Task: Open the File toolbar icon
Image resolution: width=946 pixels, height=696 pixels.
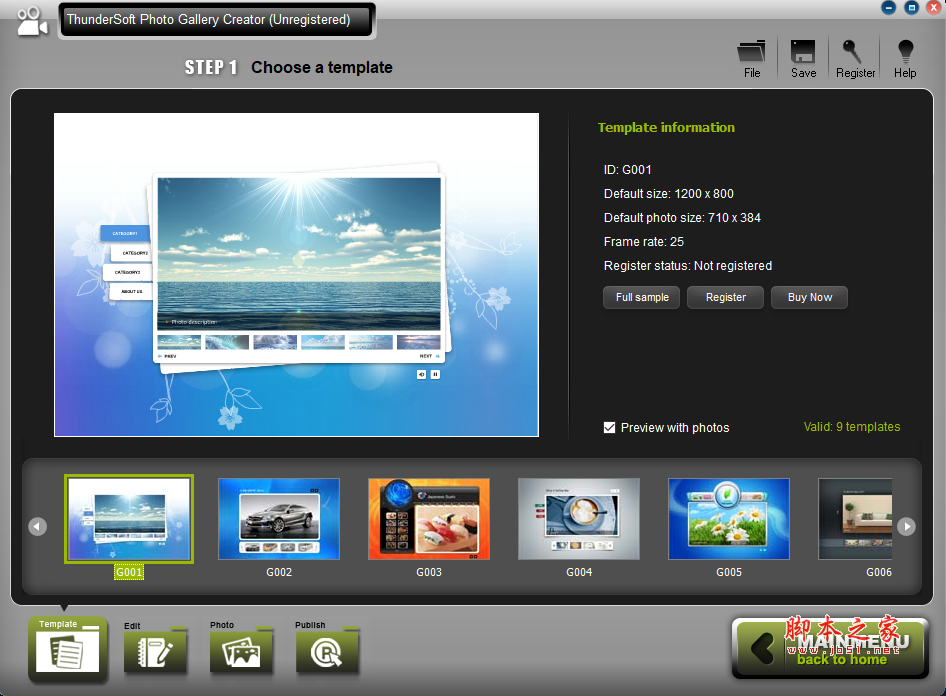Action: point(751,58)
